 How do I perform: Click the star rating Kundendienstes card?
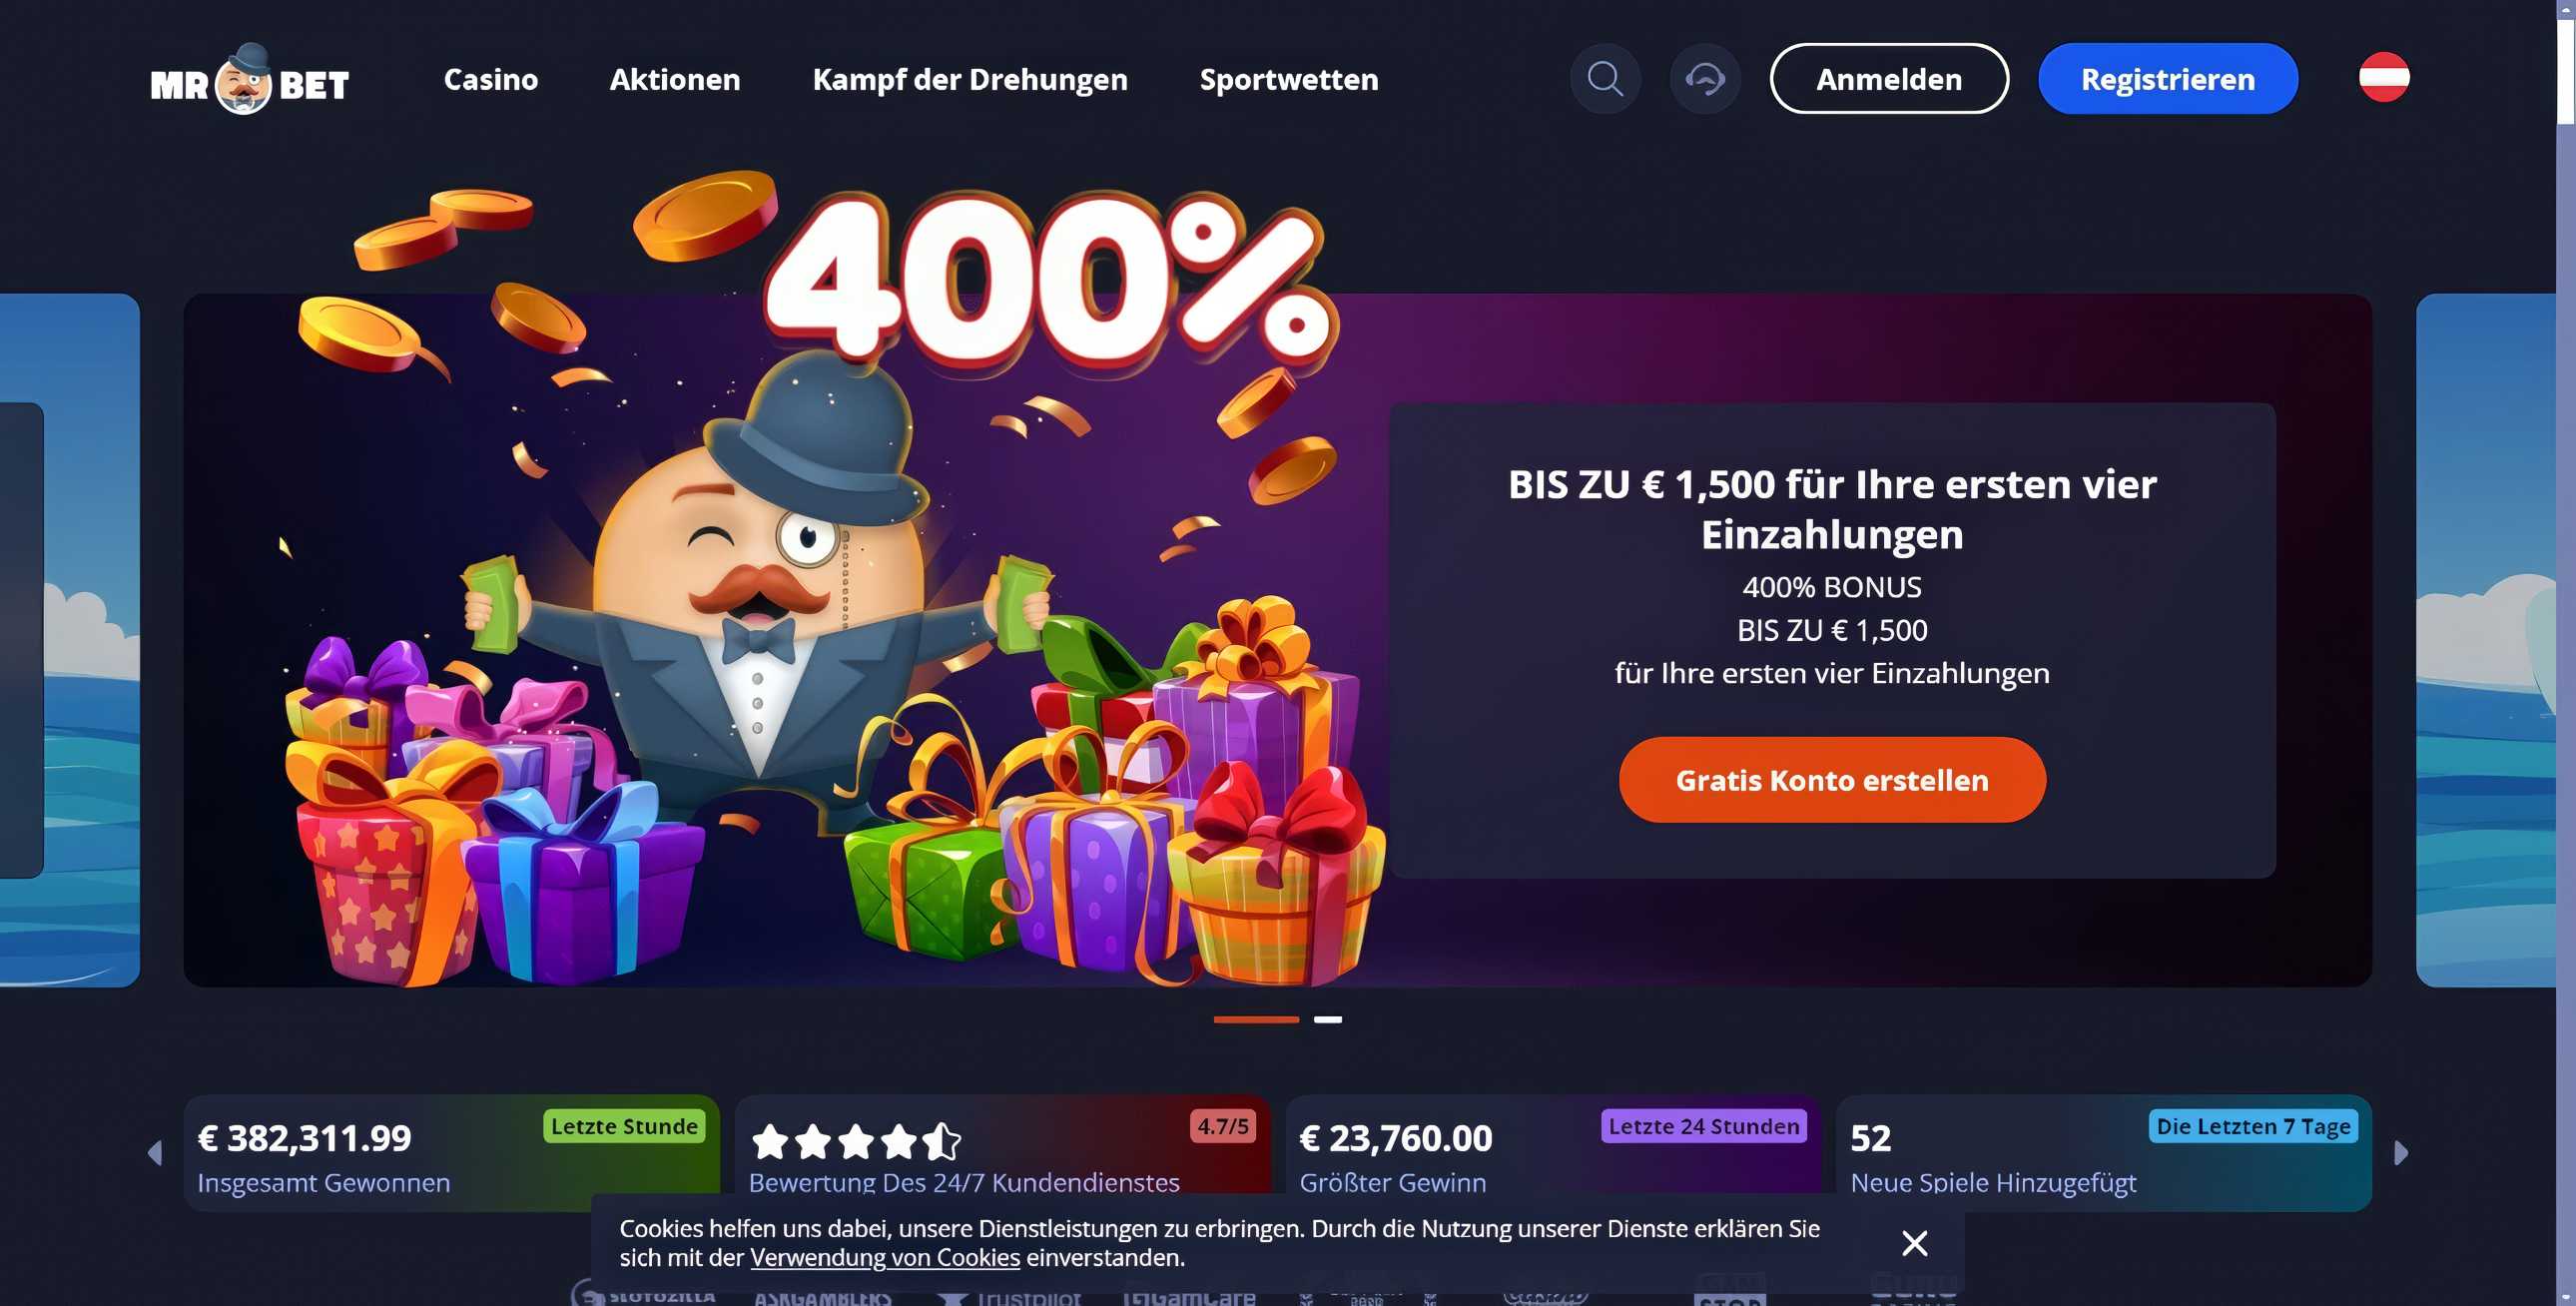pyautogui.click(x=1002, y=1152)
